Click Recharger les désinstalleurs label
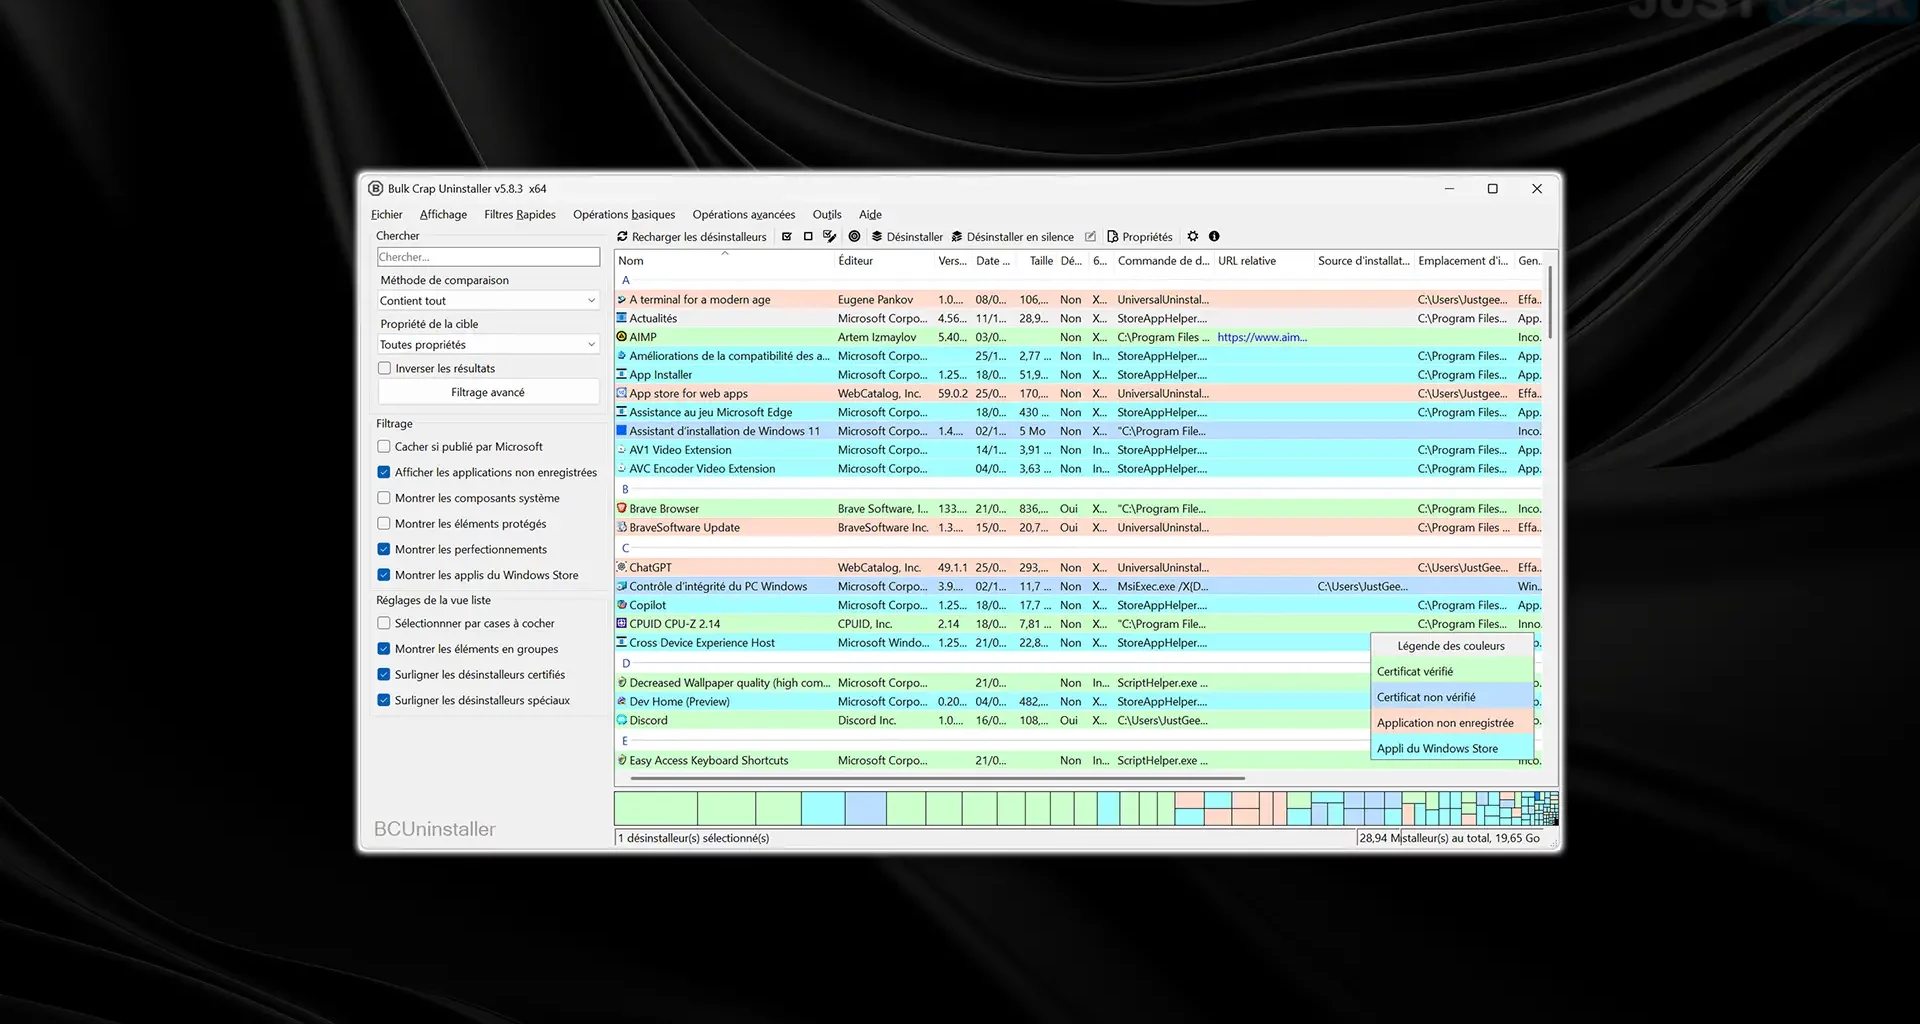The image size is (1920, 1024). click(x=699, y=237)
